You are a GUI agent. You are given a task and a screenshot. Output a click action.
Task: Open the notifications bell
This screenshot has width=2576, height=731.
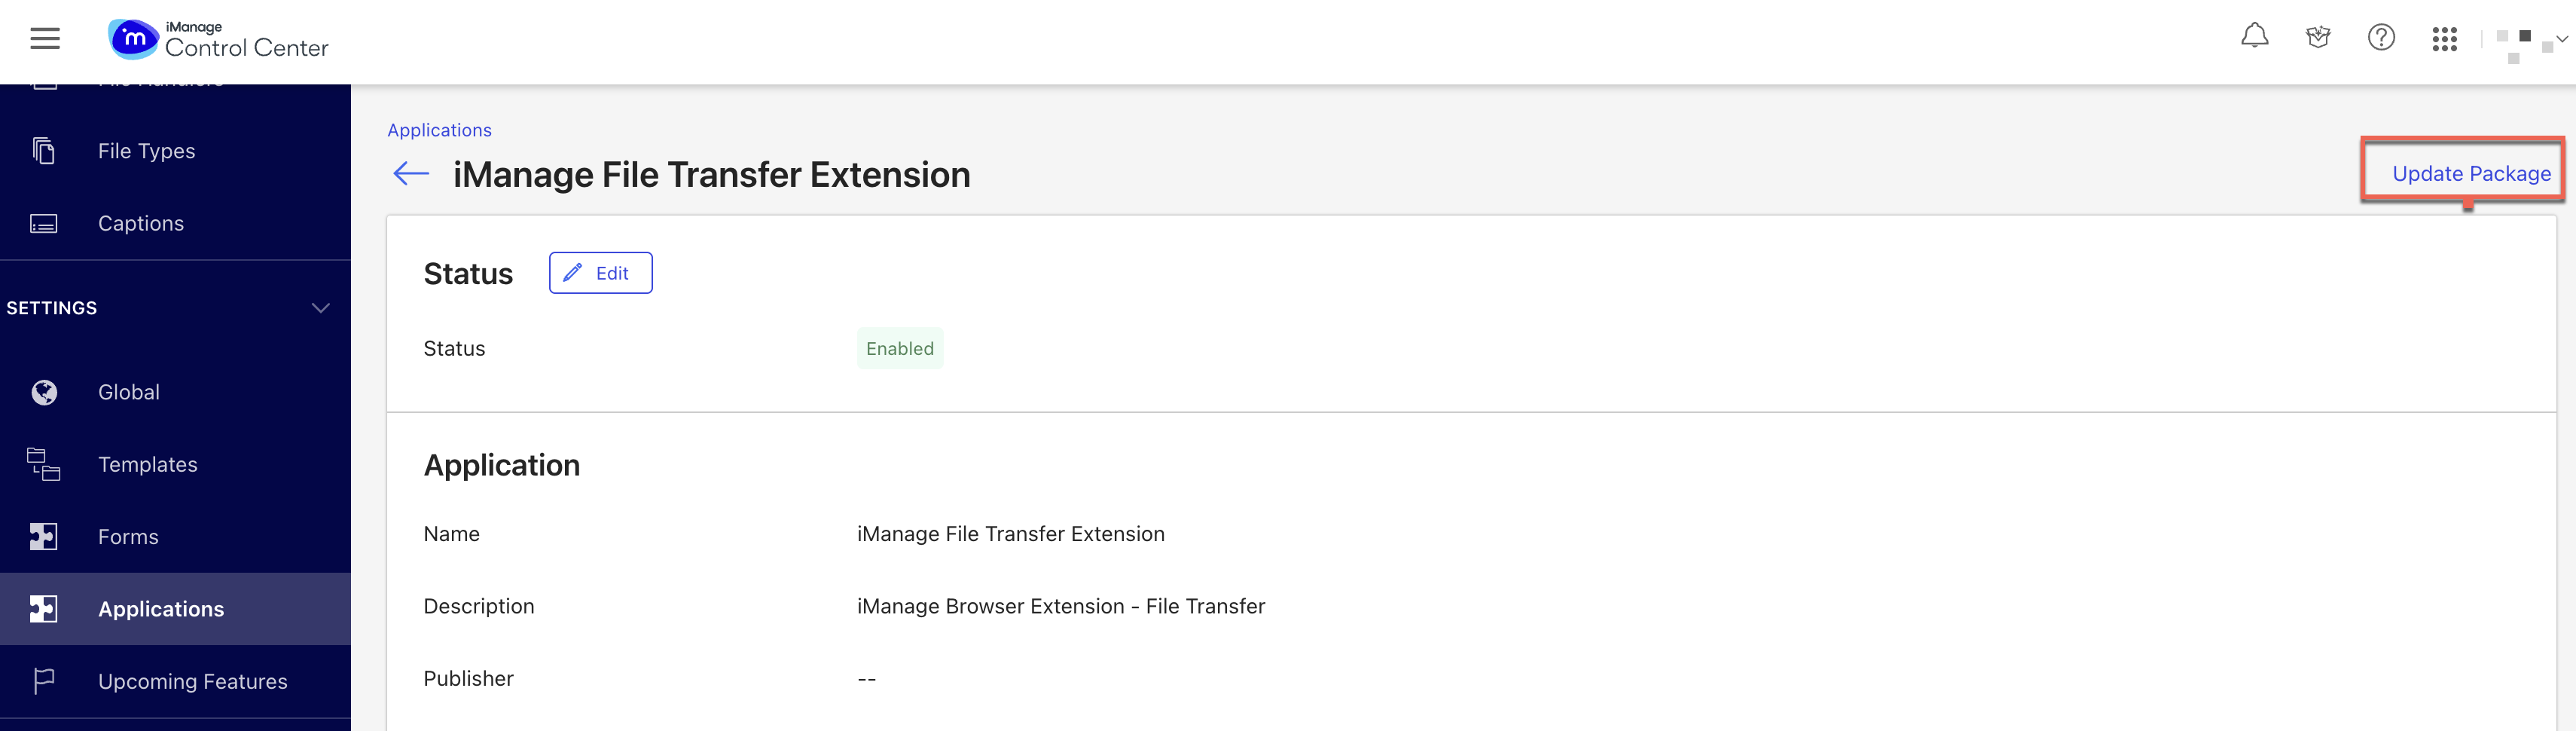[2254, 37]
